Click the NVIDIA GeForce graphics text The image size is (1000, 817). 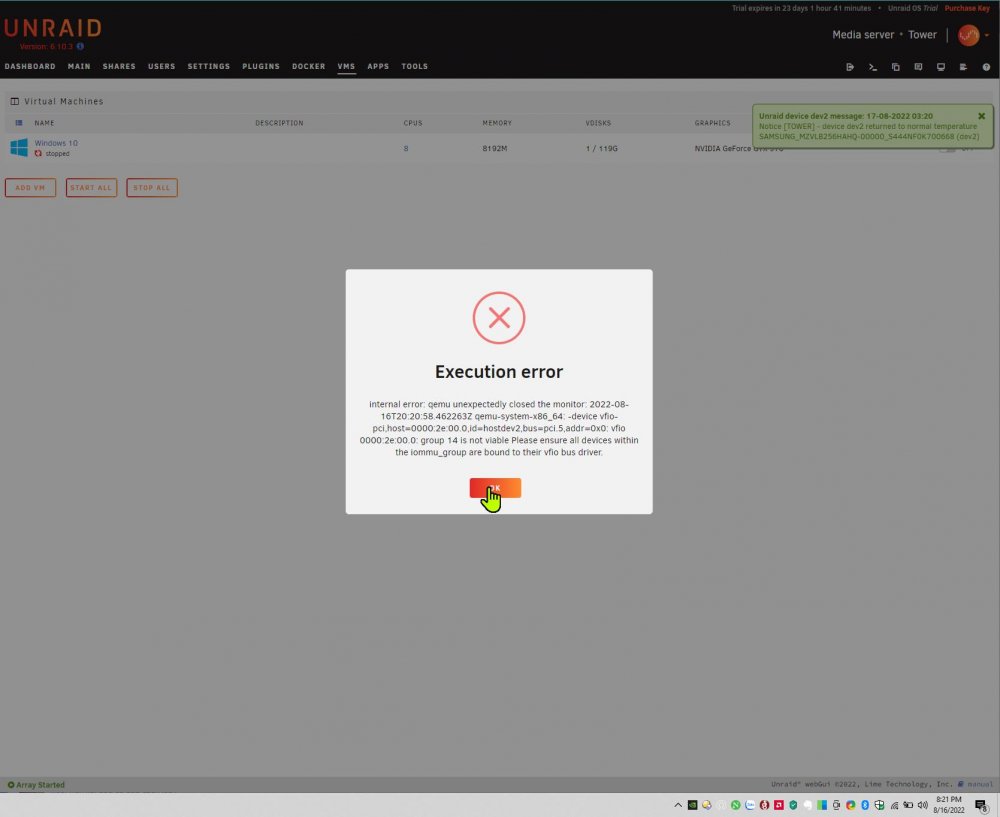pos(739,149)
